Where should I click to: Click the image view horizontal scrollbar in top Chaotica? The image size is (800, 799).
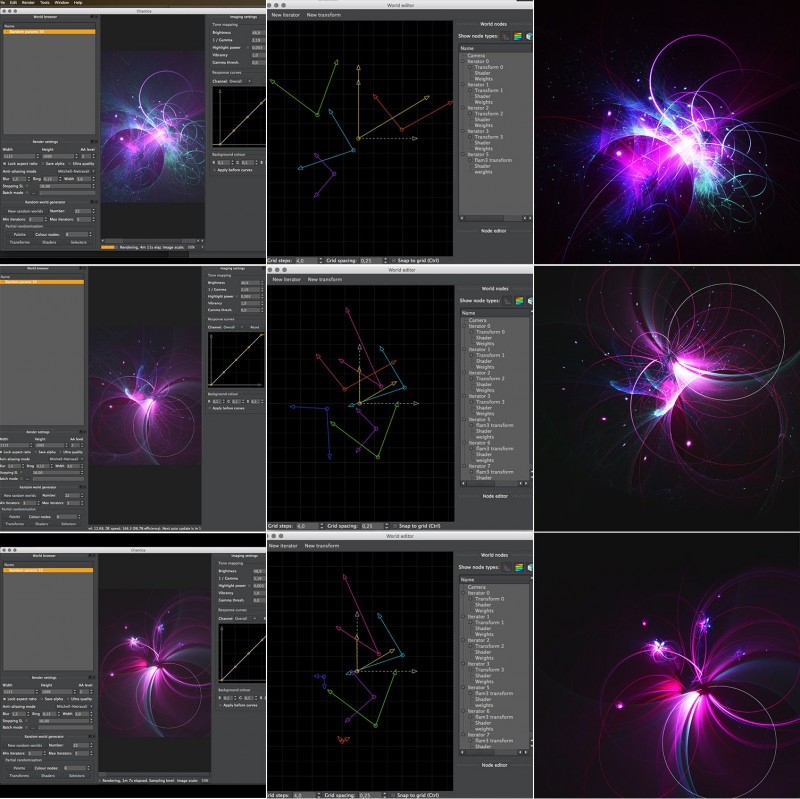click(x=153, y=240)
